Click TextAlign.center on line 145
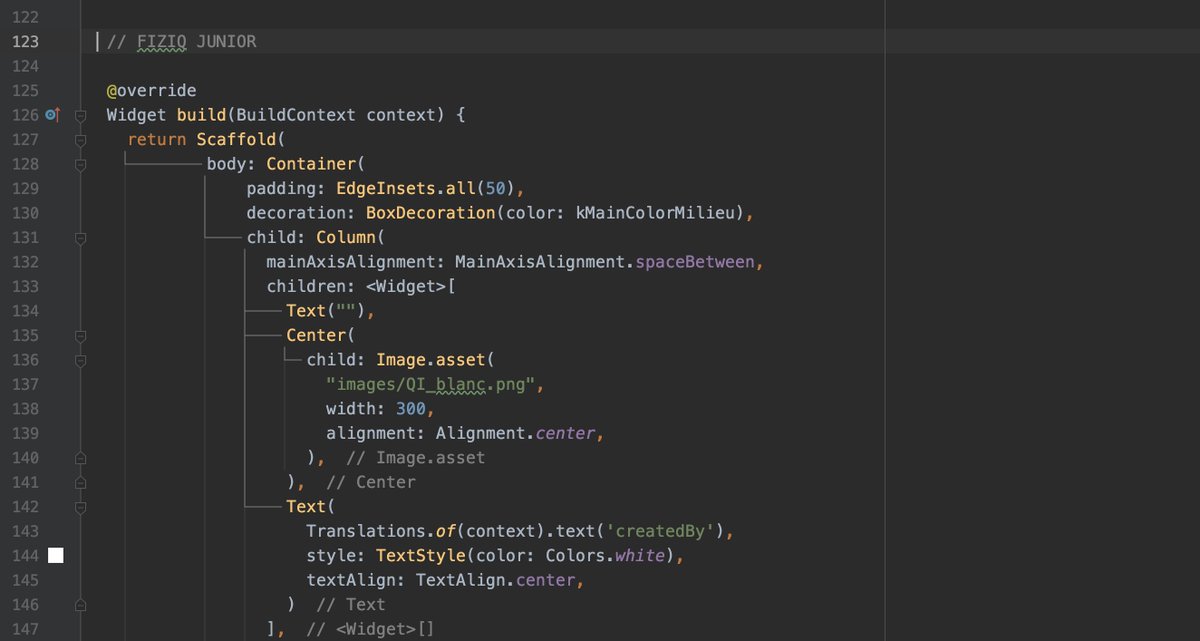The width and height of the screenshot is (1200, 641). point(495,580)
